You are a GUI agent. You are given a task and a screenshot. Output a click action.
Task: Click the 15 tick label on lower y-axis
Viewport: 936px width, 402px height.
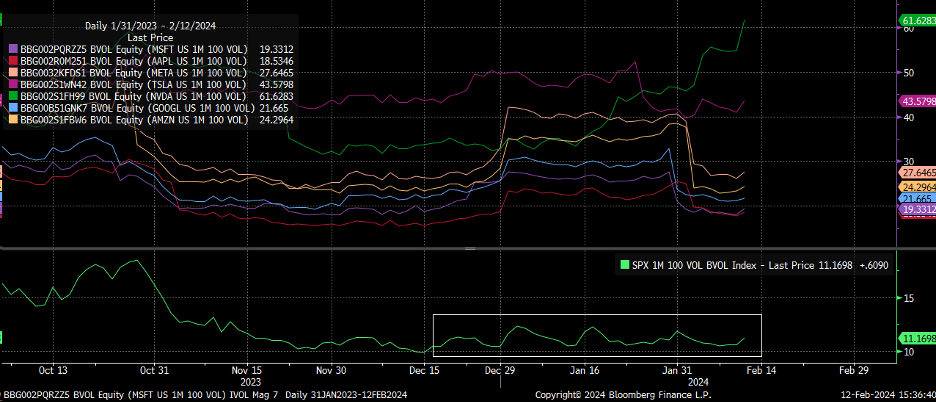909,297
